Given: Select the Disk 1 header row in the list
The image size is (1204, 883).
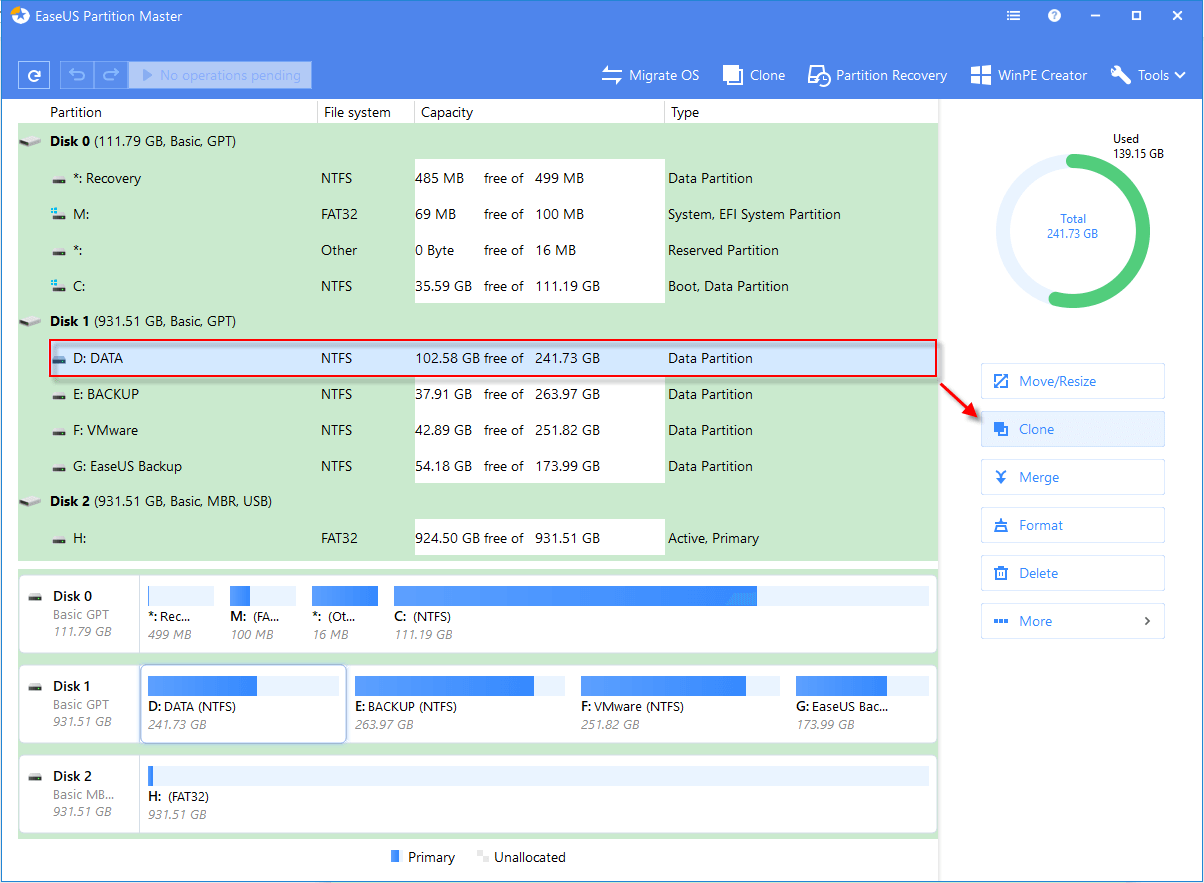Looking at the screenshot, I should (478, 321).
